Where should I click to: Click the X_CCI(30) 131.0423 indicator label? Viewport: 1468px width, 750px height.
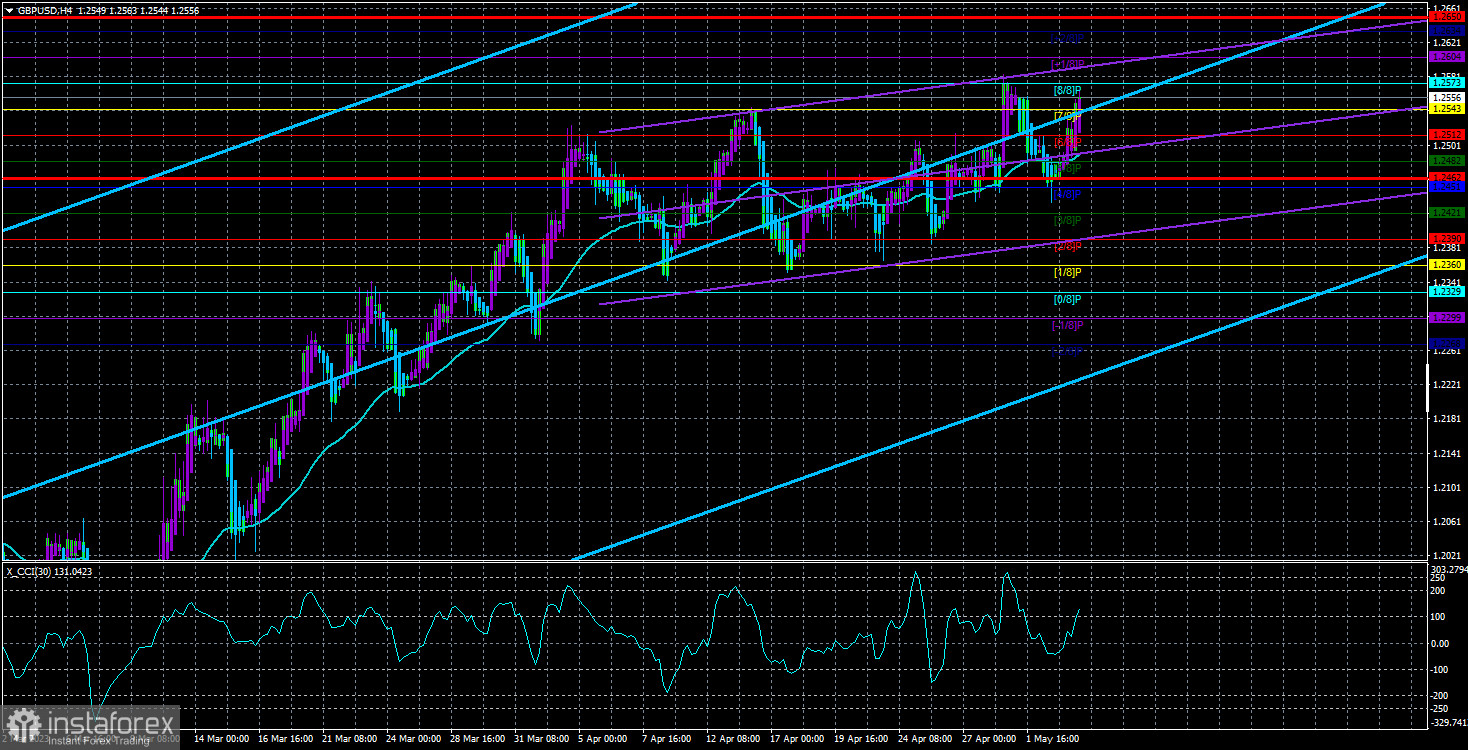pyautogui.click(x=49, y=570)
